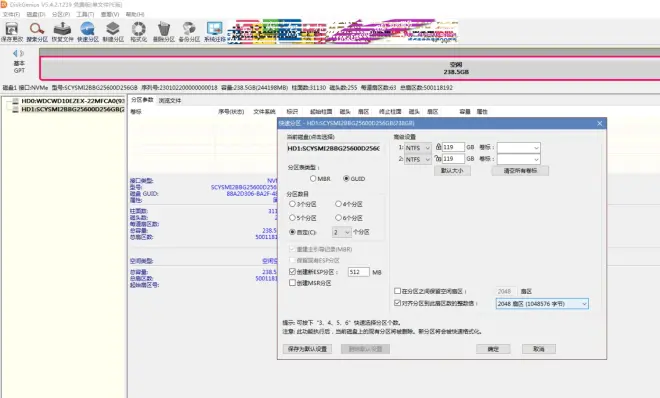The height and width of the screenshot is (398, 660).
Task: Toggle align partitions to sector multiple checkbox
Action: click(x=397, y=303)
